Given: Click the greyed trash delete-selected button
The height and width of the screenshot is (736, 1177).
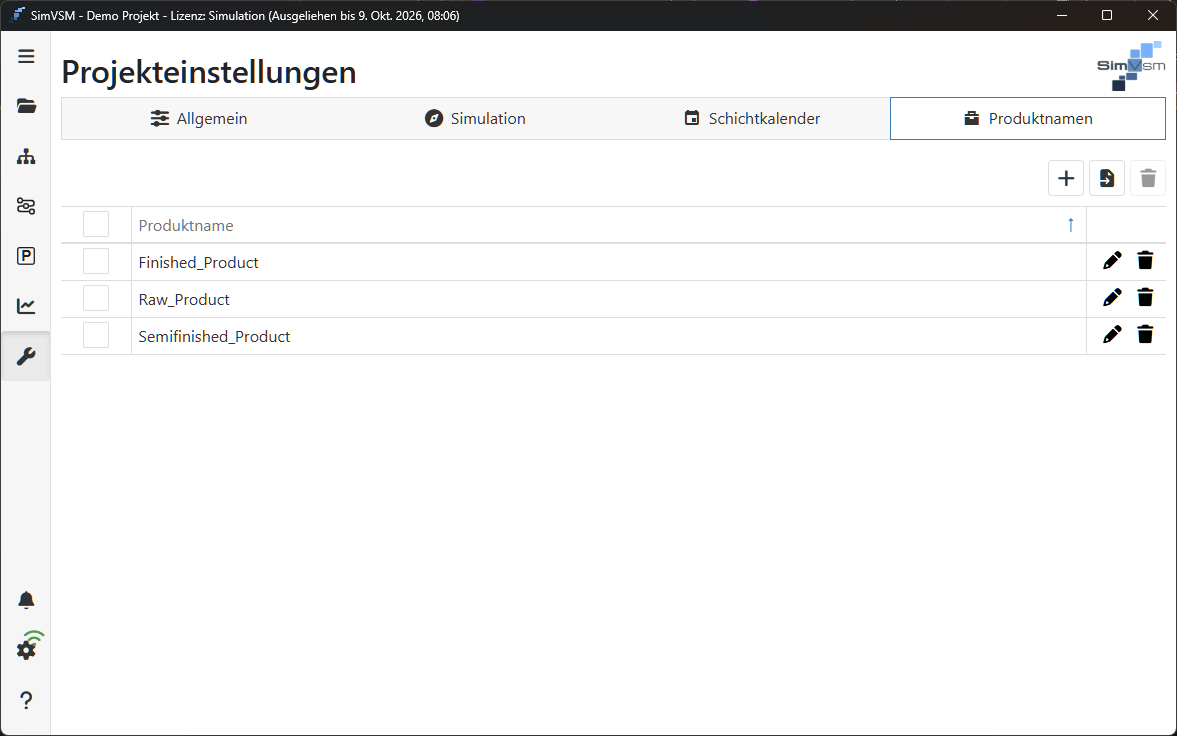Looking at the screenshot, I should click(x=1148, y=178).
